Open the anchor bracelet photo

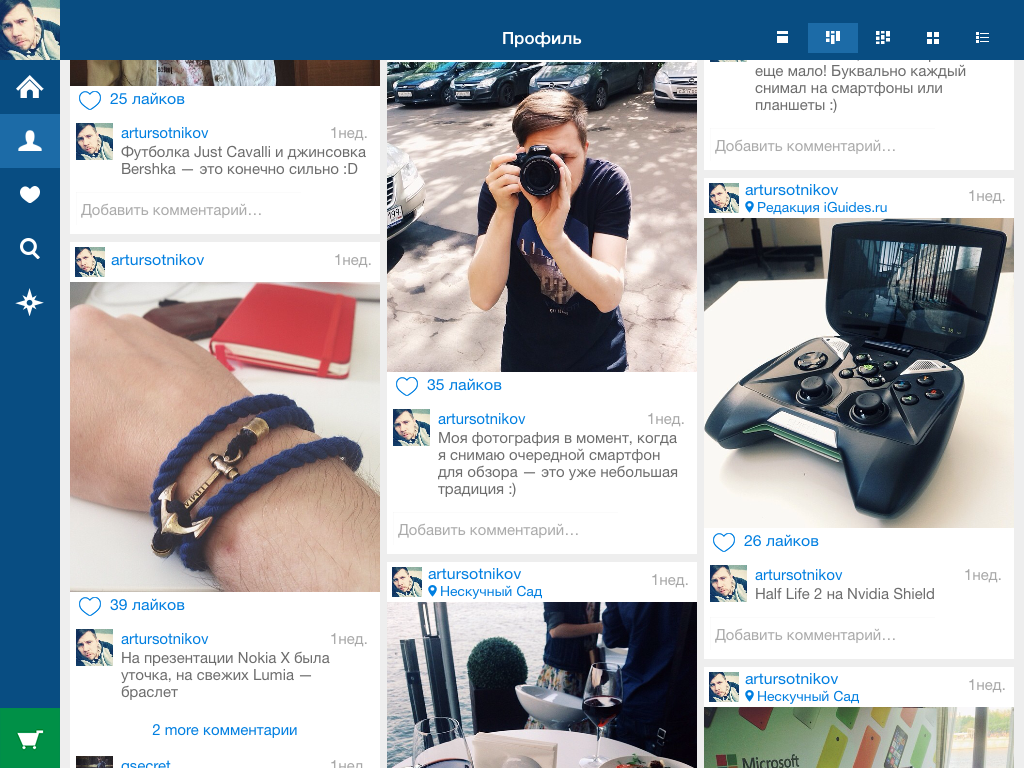(225, 437)
